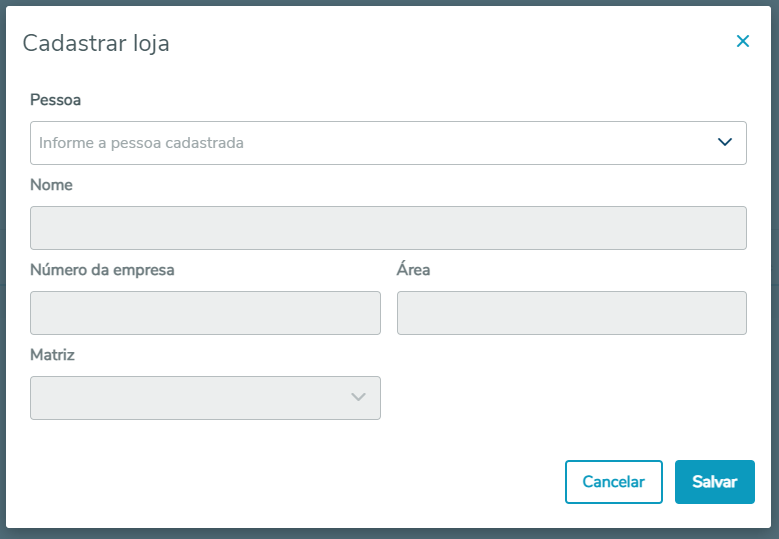Click the Matriz dropdown arrow icon
This screenshot has width=779, height=539.
tap(359, 398)
